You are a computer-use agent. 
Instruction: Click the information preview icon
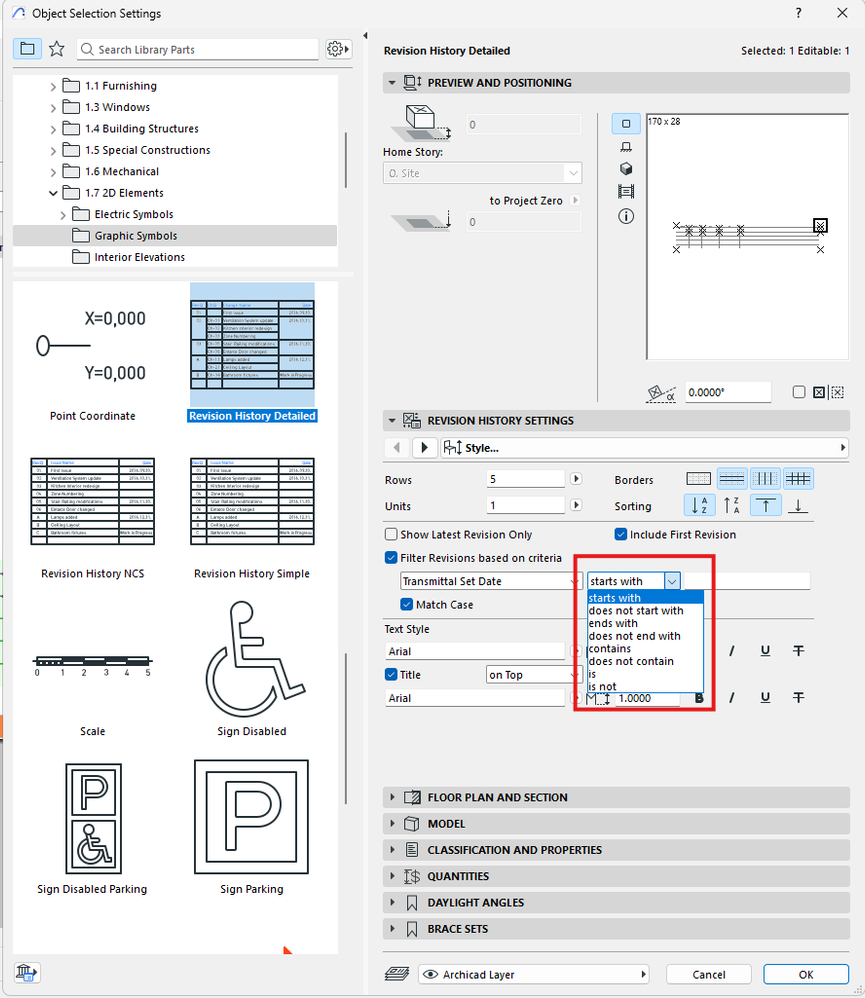(626, 216)
